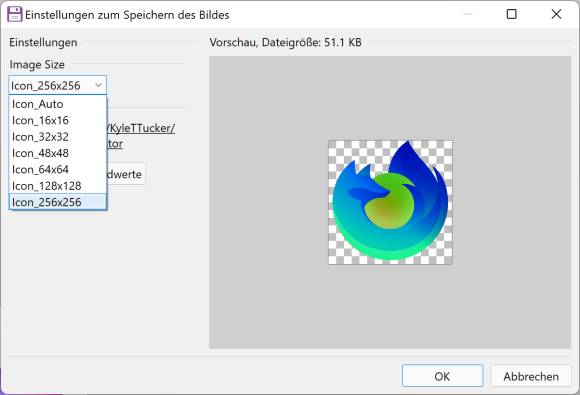This screenshot has width=580, height=395.
Task: Select the Icon_48x48 entry
Action: (x=58, y=153)
